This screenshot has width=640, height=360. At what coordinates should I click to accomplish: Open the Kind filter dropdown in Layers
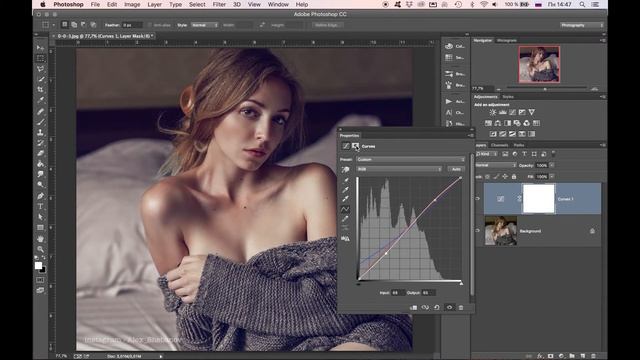coord(486,154)
